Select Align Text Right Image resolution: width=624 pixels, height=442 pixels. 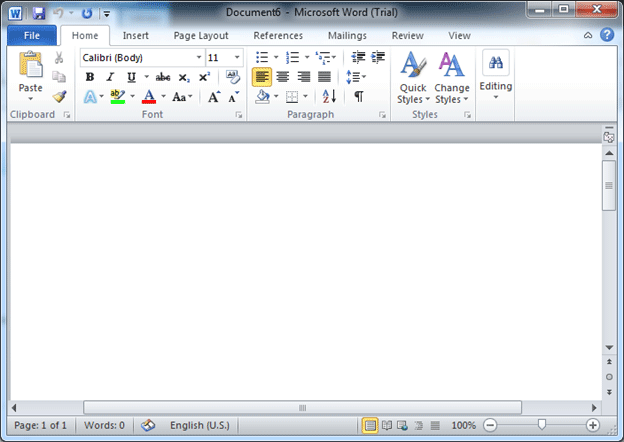click(304, 77)
